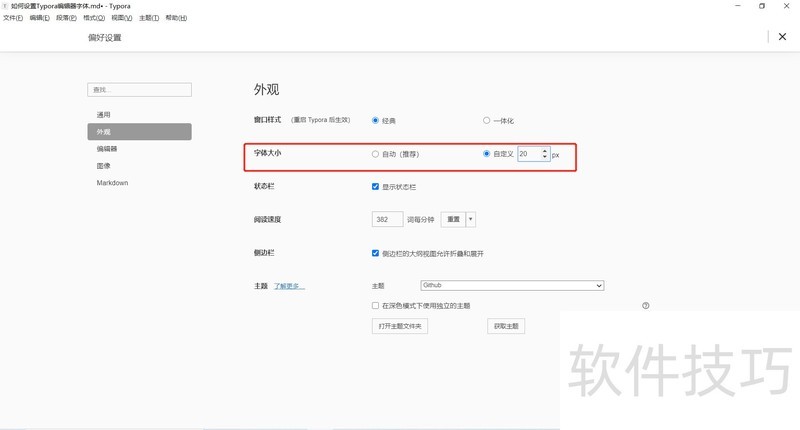Click 打开主题文件夹 button
Screen dimensions: 800x430
pos(400,326)
